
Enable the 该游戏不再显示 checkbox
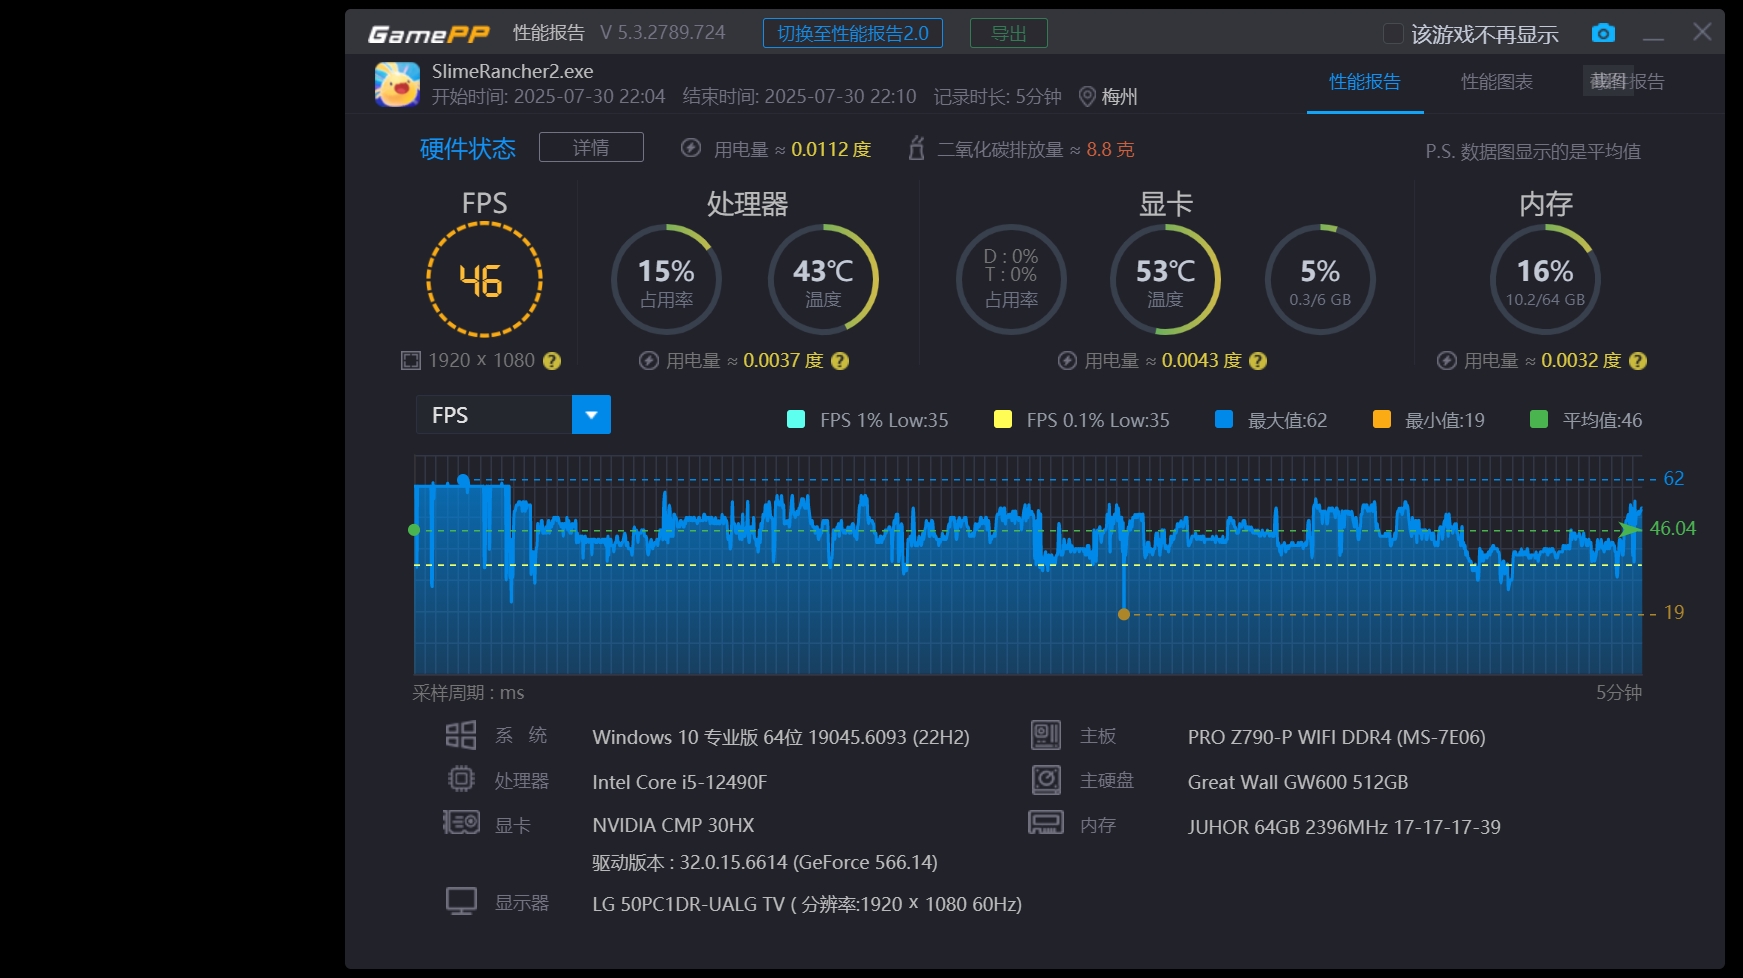click(1393, 34)
